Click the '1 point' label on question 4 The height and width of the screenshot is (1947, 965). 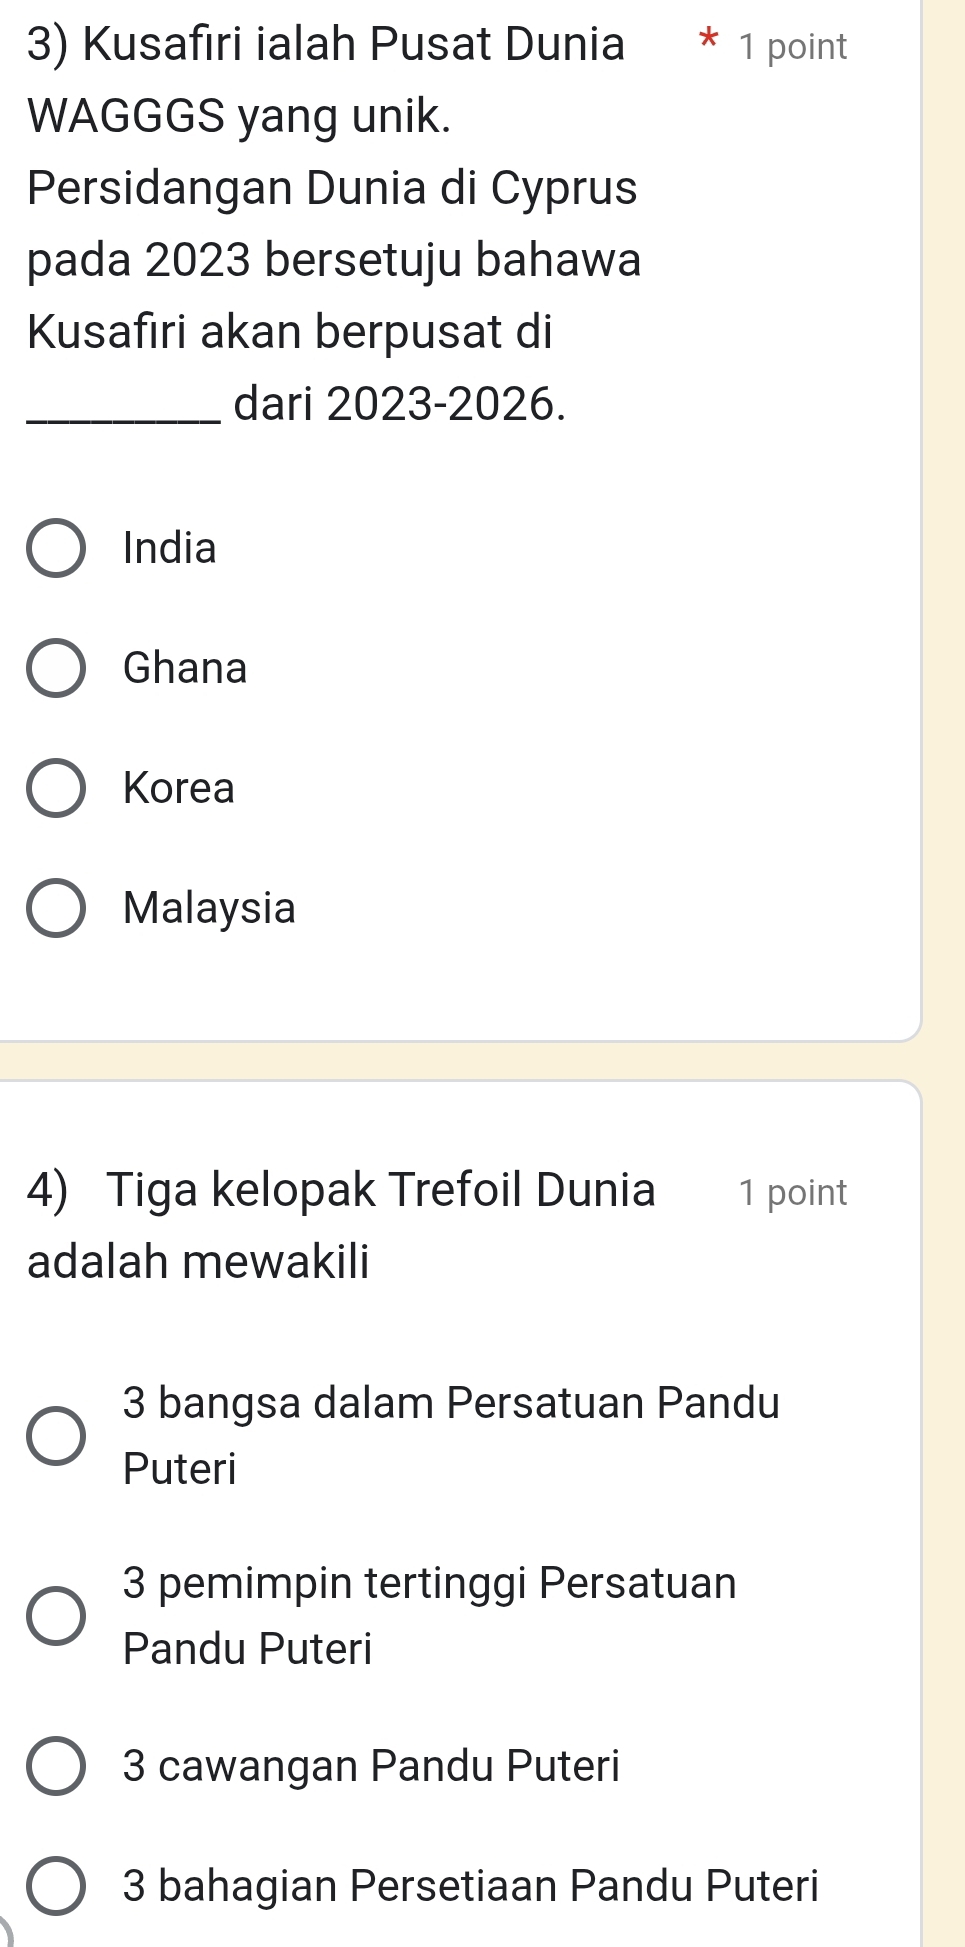click(x=792, y=1192)
